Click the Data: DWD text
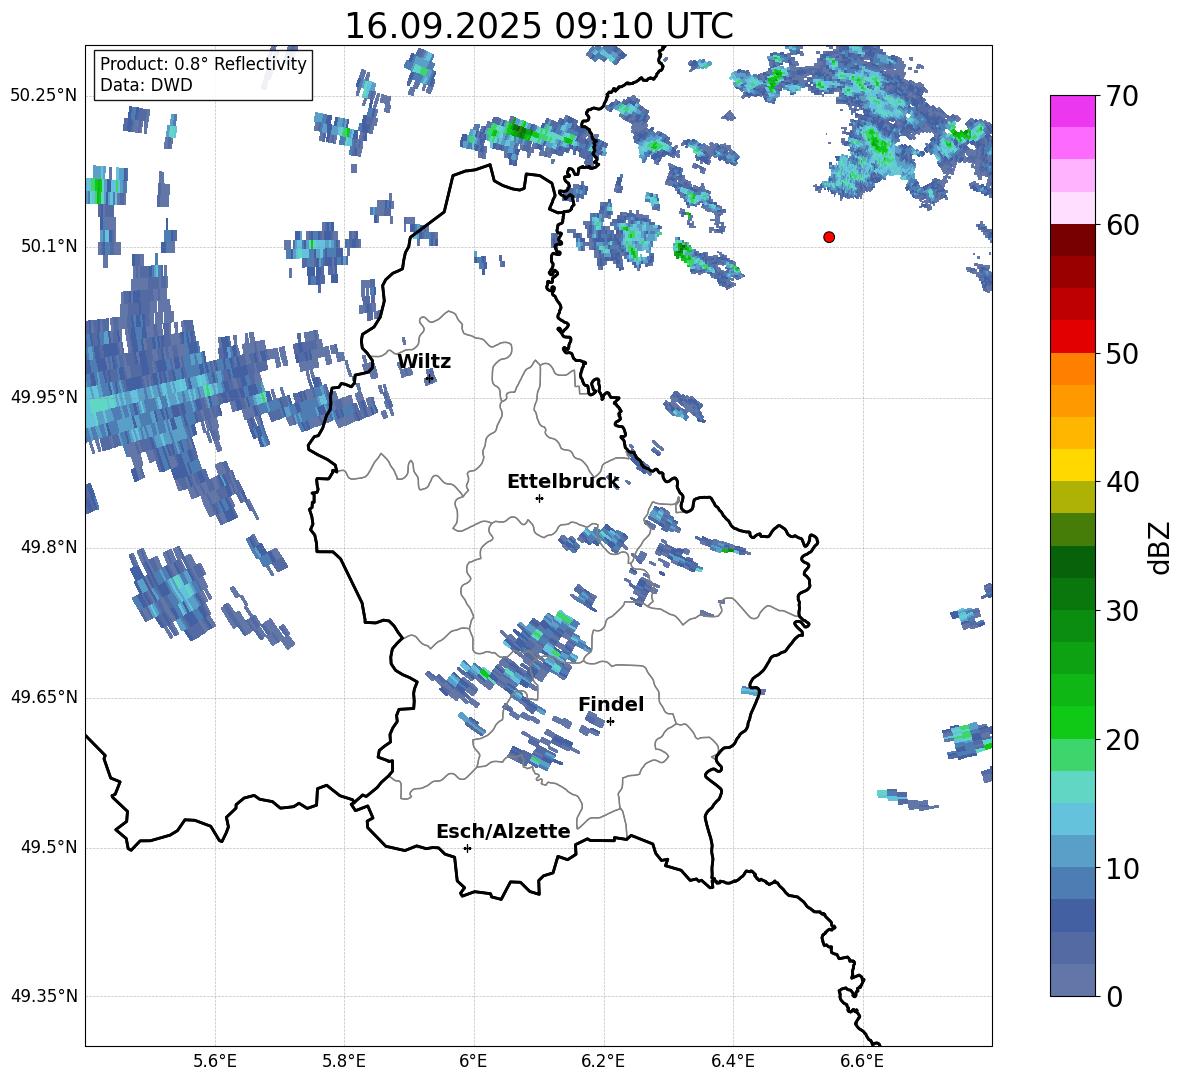Viewport: 1184px width, 1081px height. (x=146, y=85)
